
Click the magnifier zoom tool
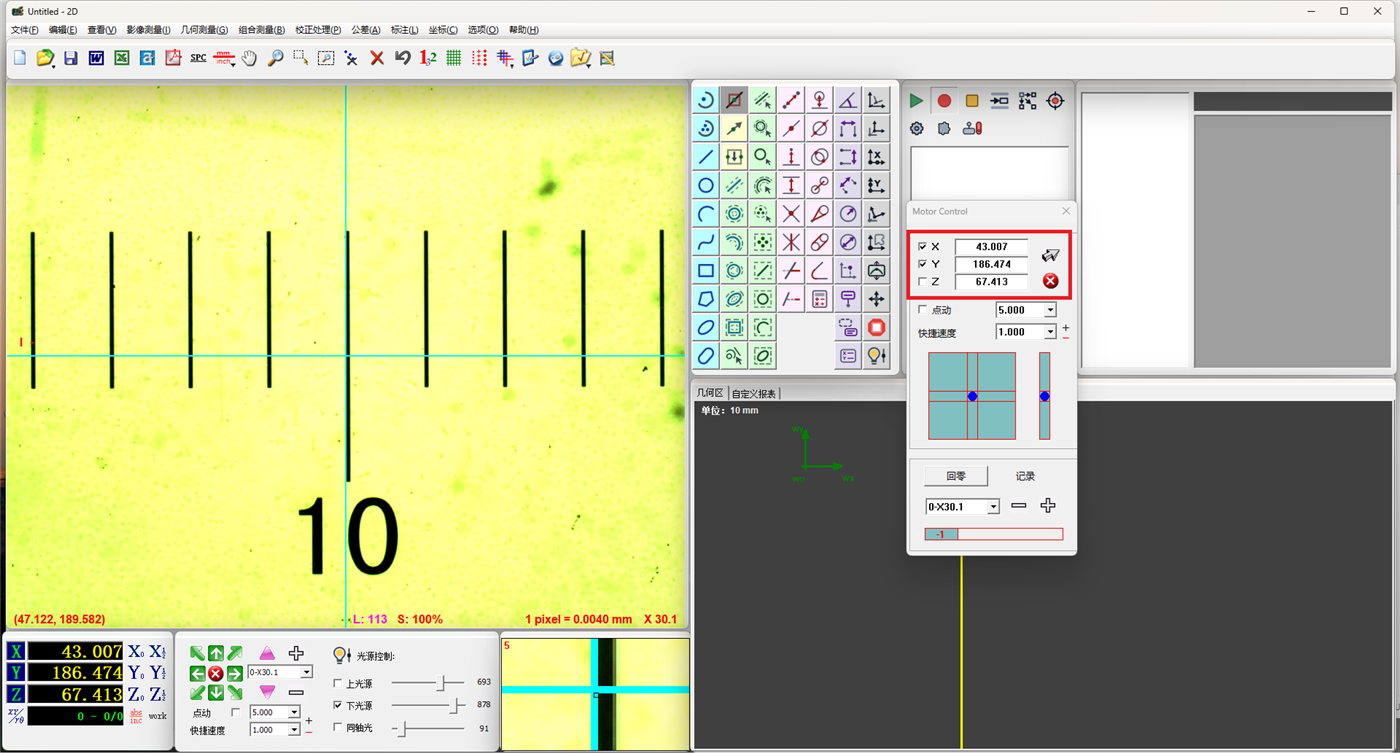(275, 59)
